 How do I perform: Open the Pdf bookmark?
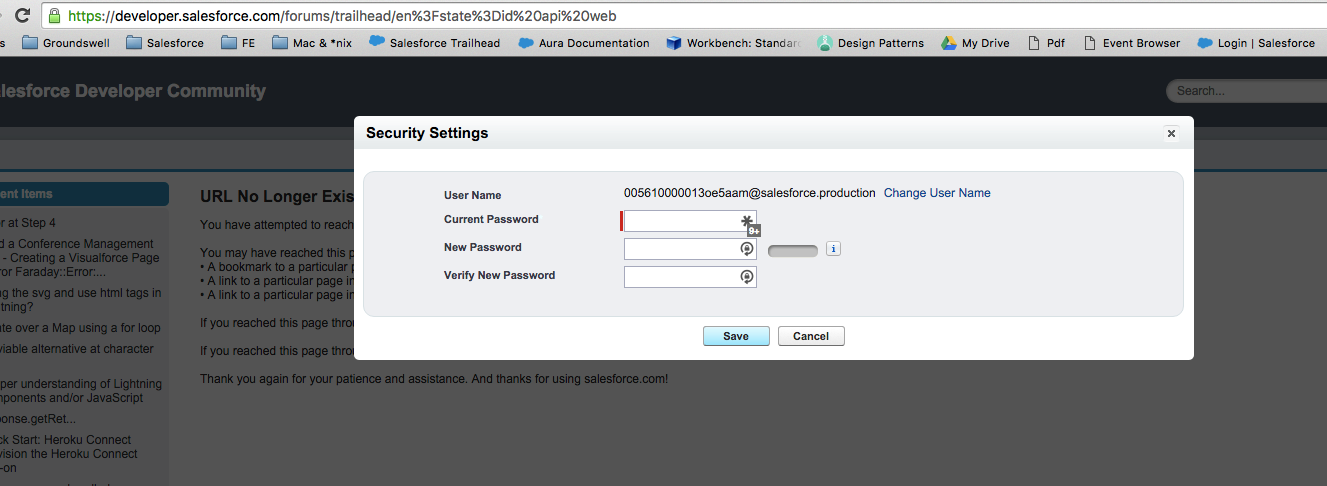[1046, 43]
